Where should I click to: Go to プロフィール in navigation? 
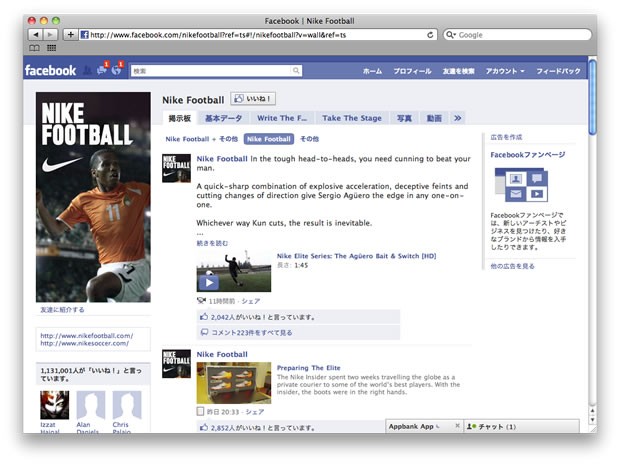(412, 71)
